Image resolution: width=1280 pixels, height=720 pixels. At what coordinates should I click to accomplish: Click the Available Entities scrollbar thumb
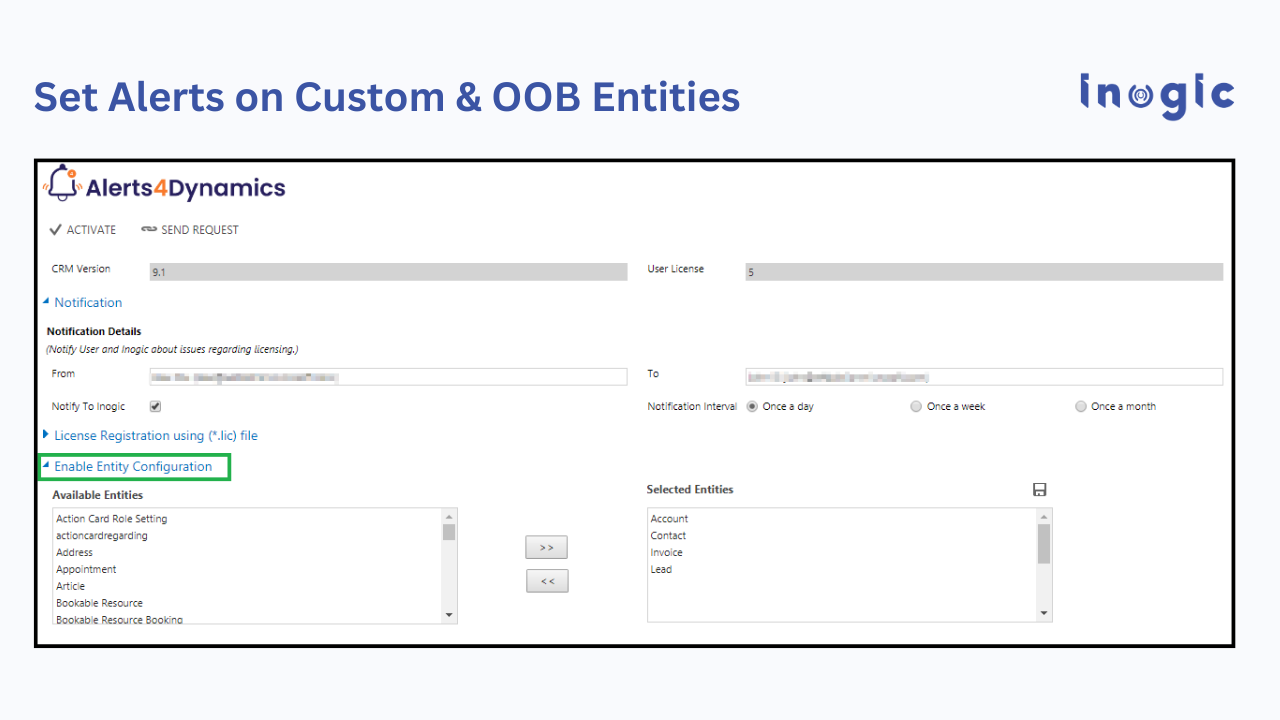(449, 532)
